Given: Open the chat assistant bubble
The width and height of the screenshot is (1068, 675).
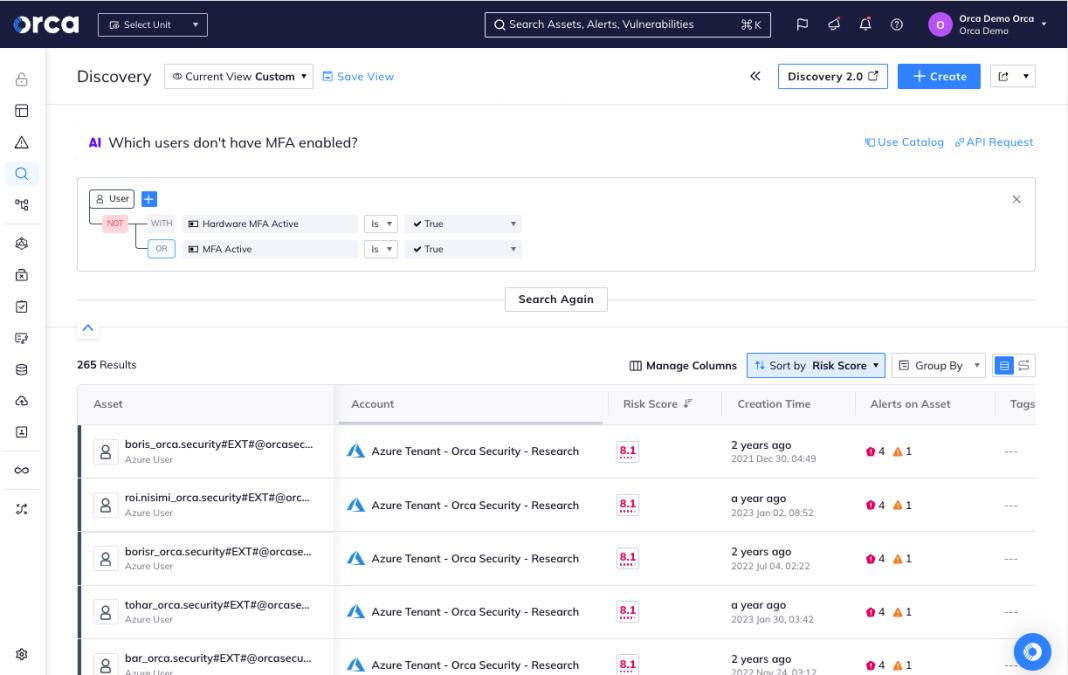Looking at the screenshot, I should click(1032, 652).
